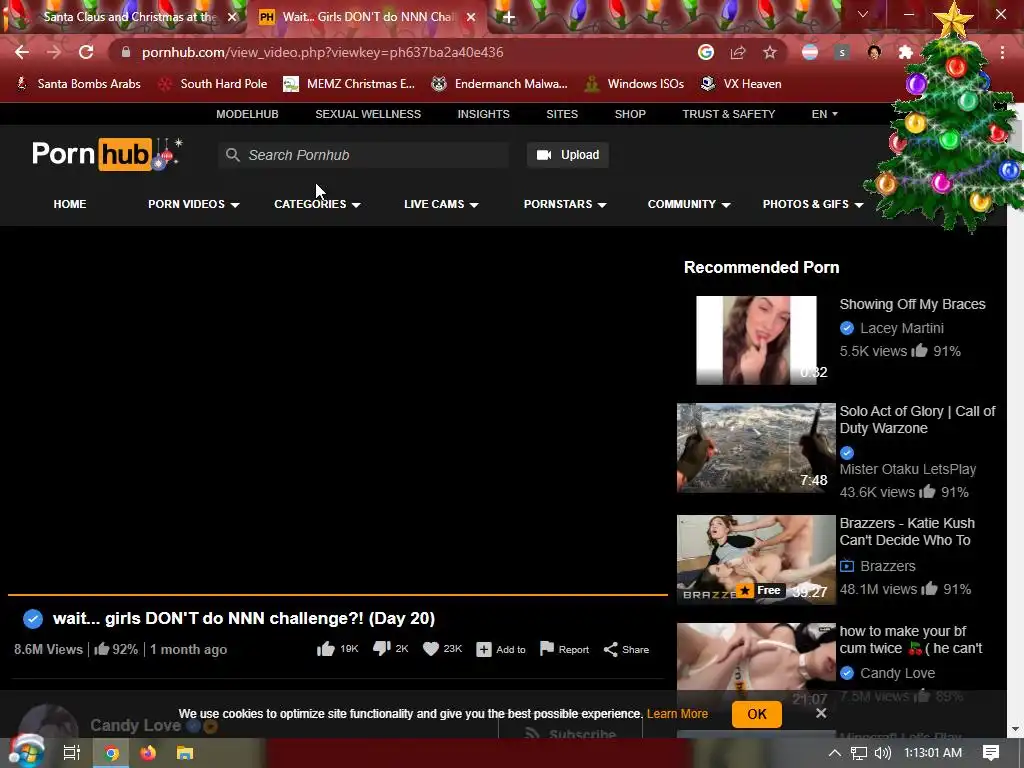This screenshot has height=768, width=1024.
Task: Open the Endermanch Malwa... bookmark
Action: pyautogui.click(x=500, y=84)
